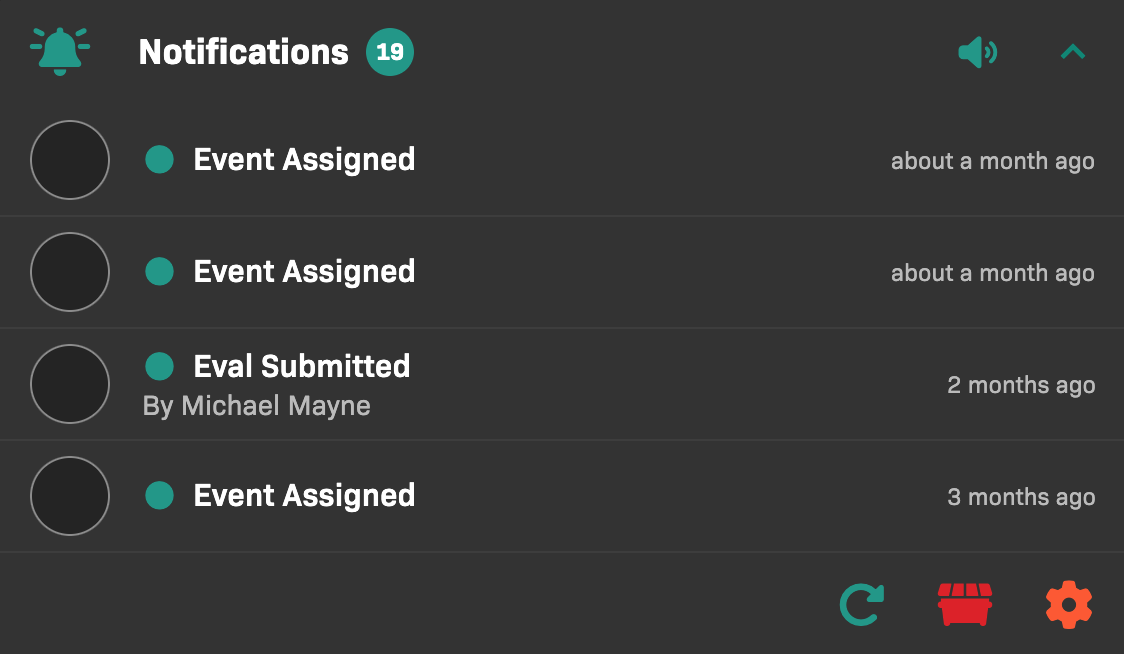This screenshot has width=1124, height=654.
Task: Click avatar of the 3-months-old notification
Action: click(x=70, y=496)
